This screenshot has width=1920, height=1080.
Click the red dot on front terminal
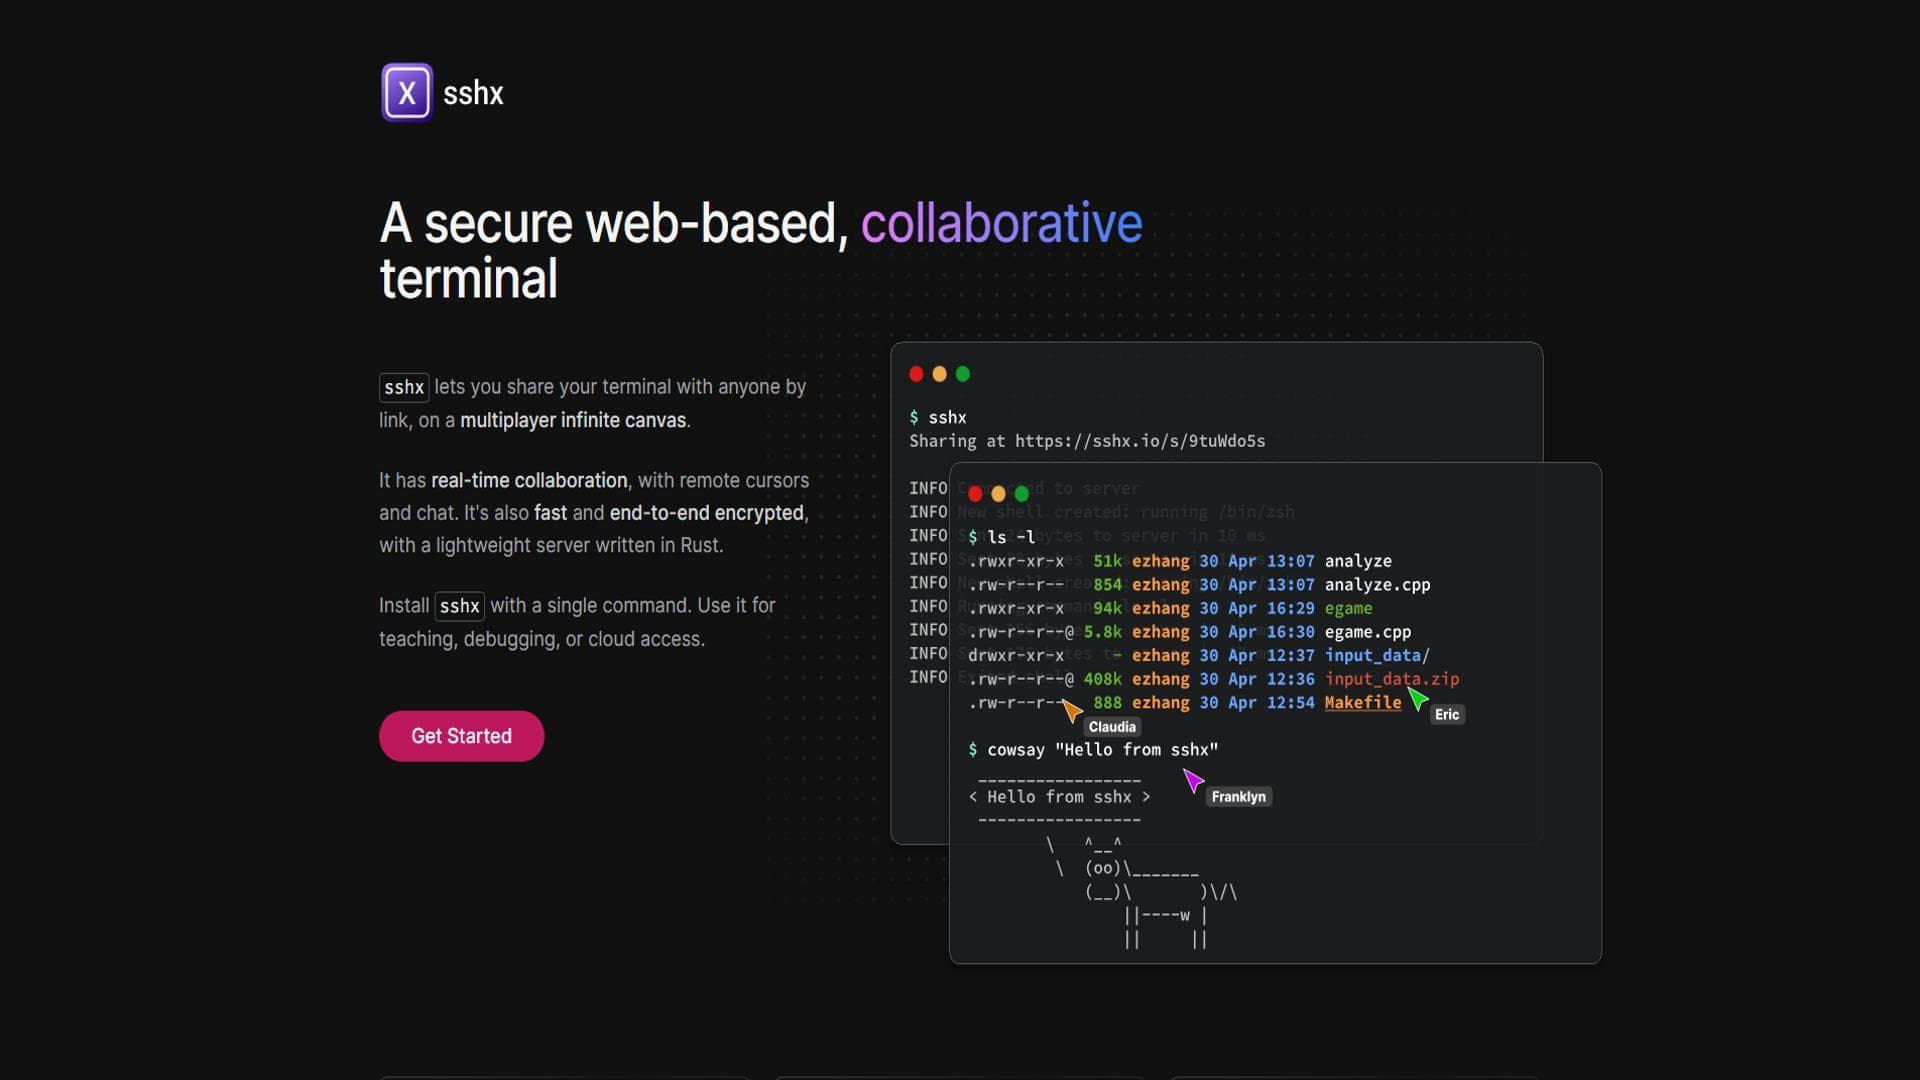click(x=975, y=494)
